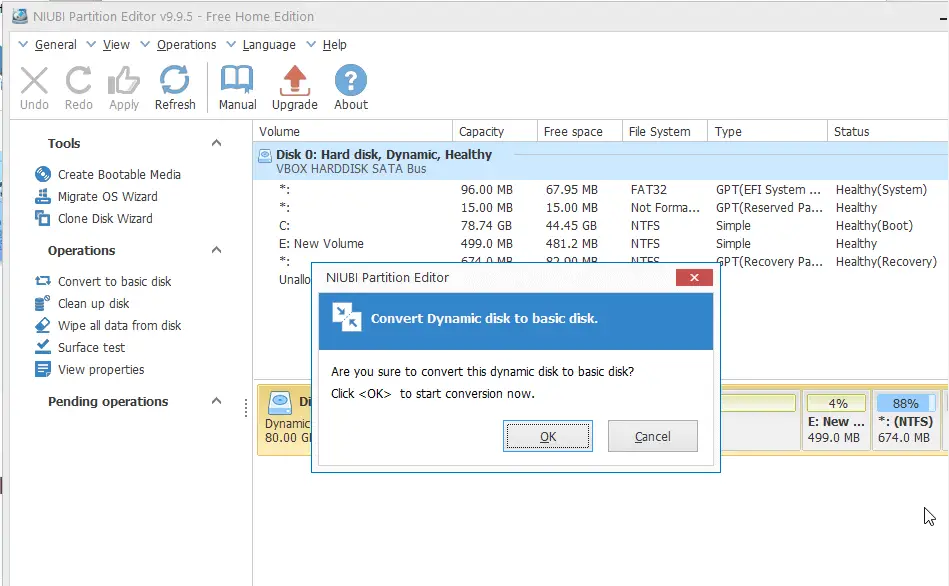Screen dimensions: 949x586
Task: Launch Migrate OS Wizard
Action: point(108,196)
